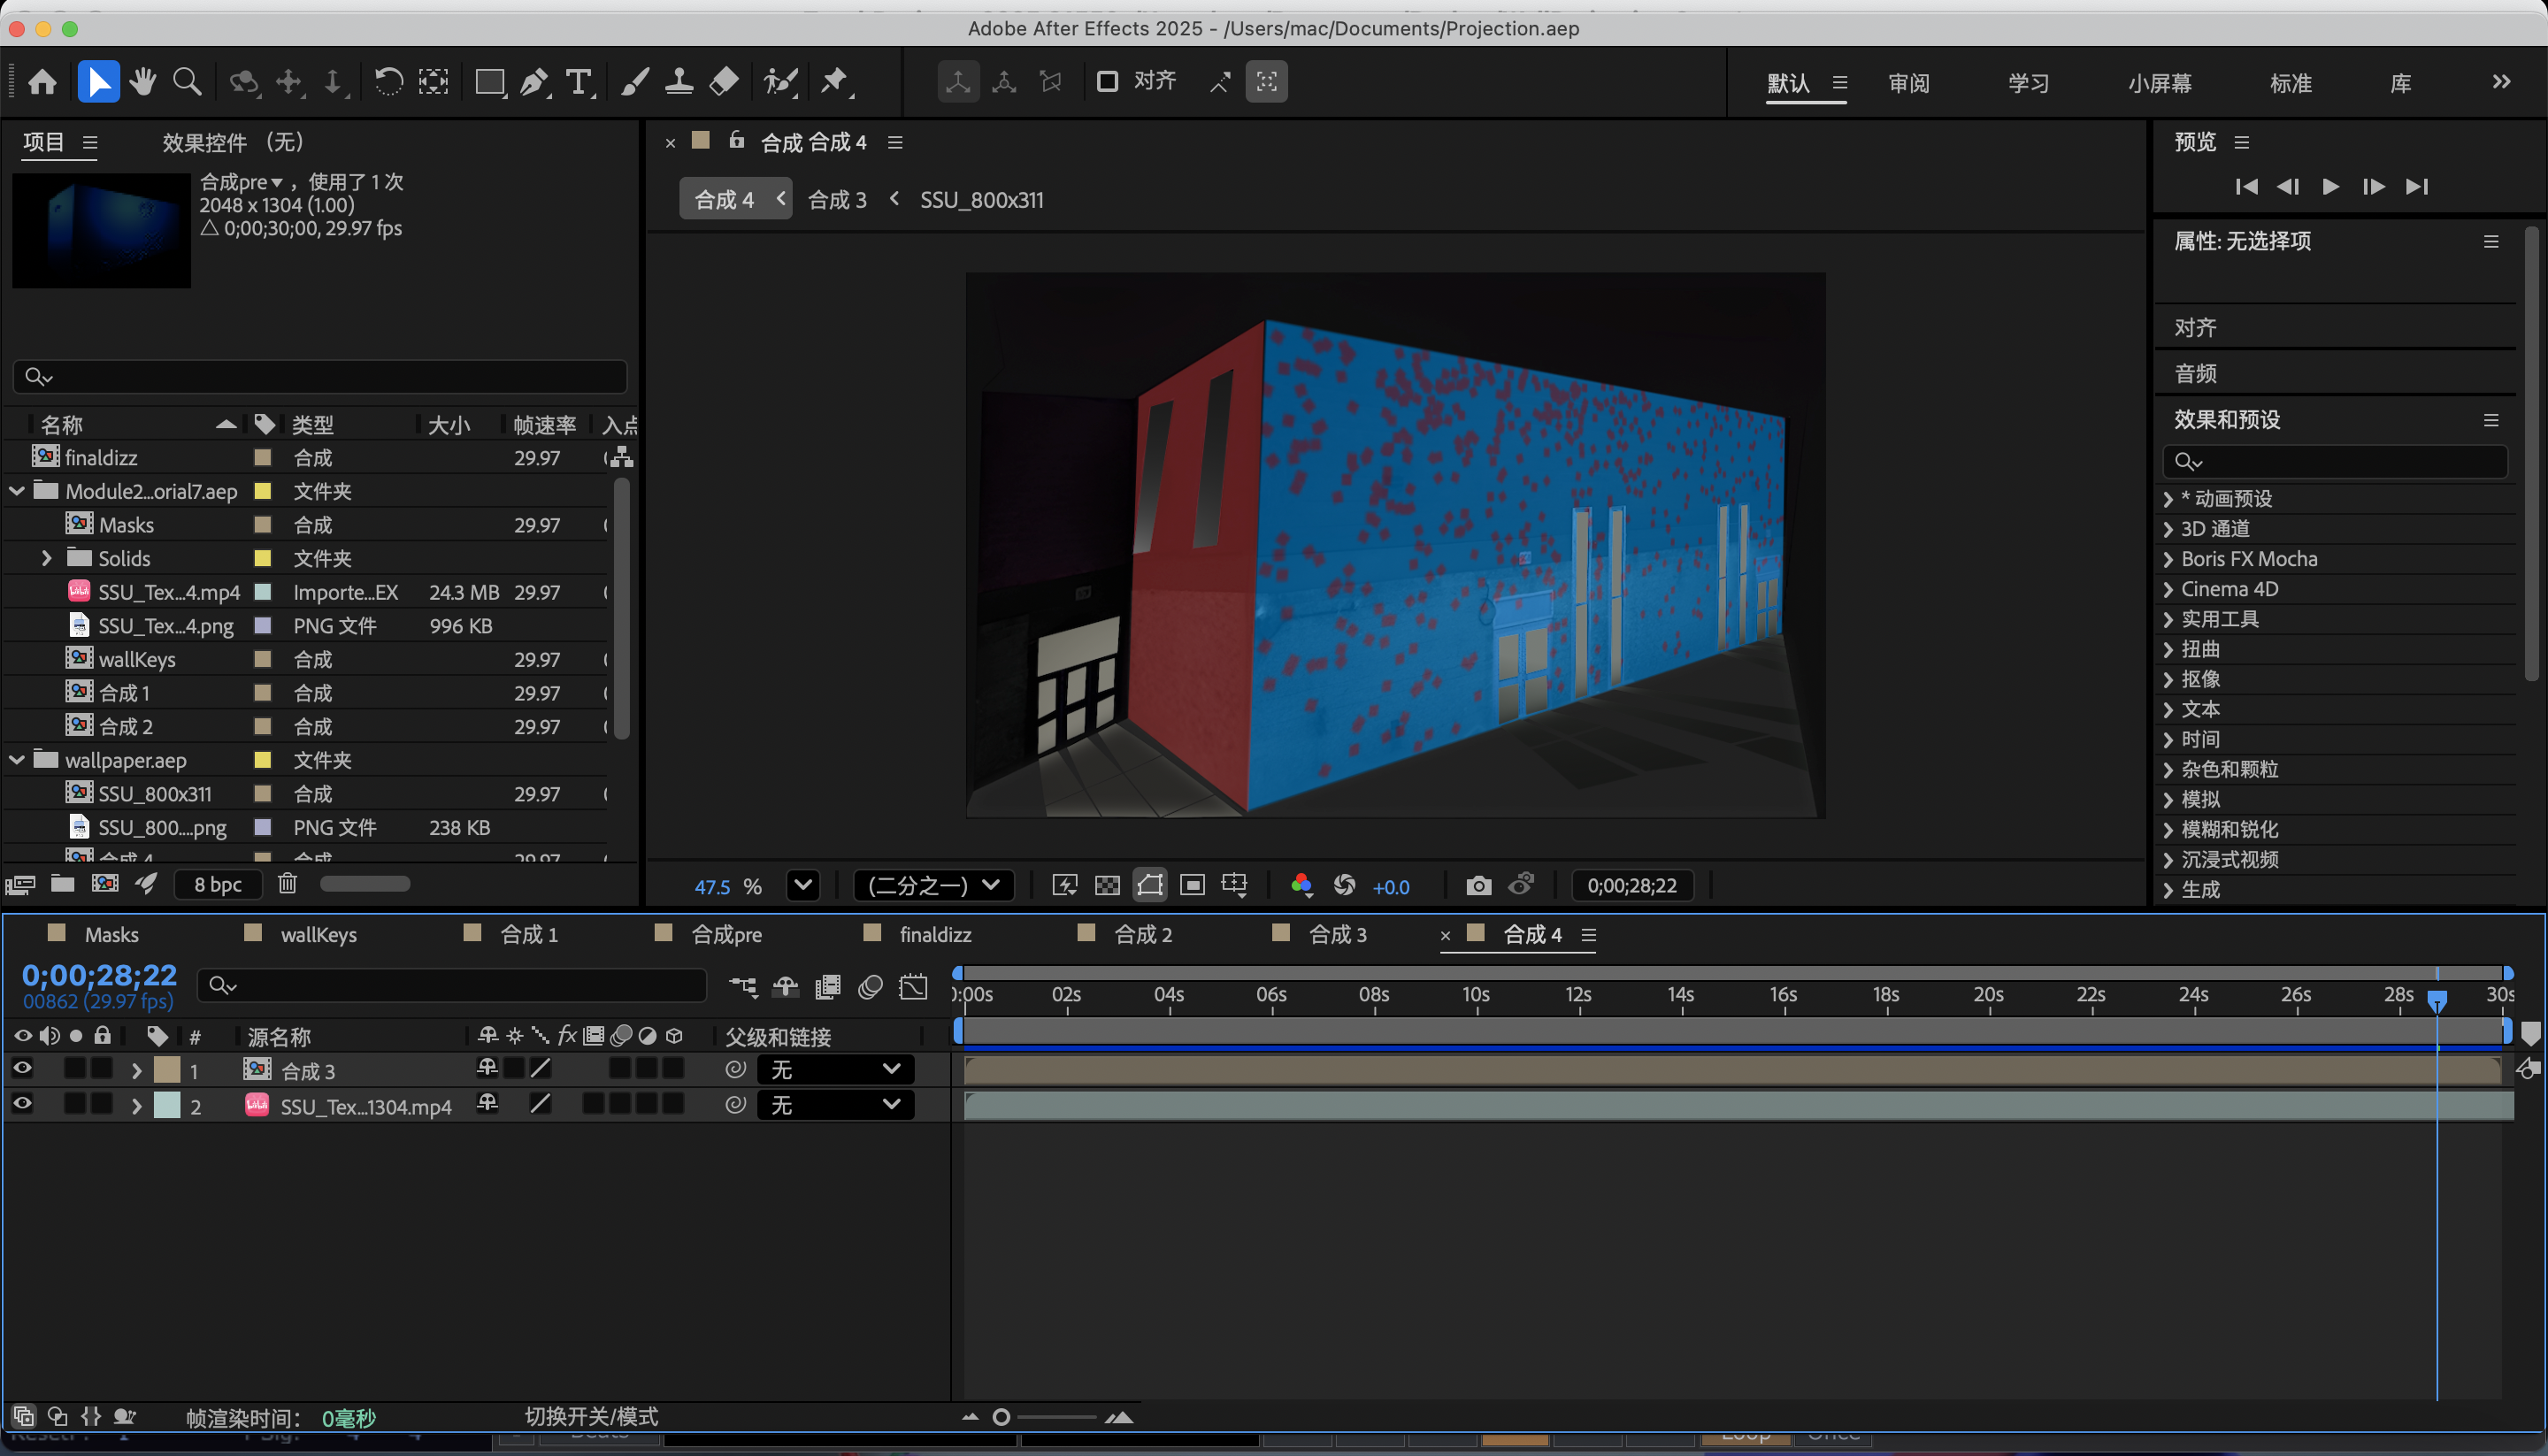The image size is (2548, 1456).
Task: Select the Hand tool
Action: pyautogui.click(x=143, y=82)
